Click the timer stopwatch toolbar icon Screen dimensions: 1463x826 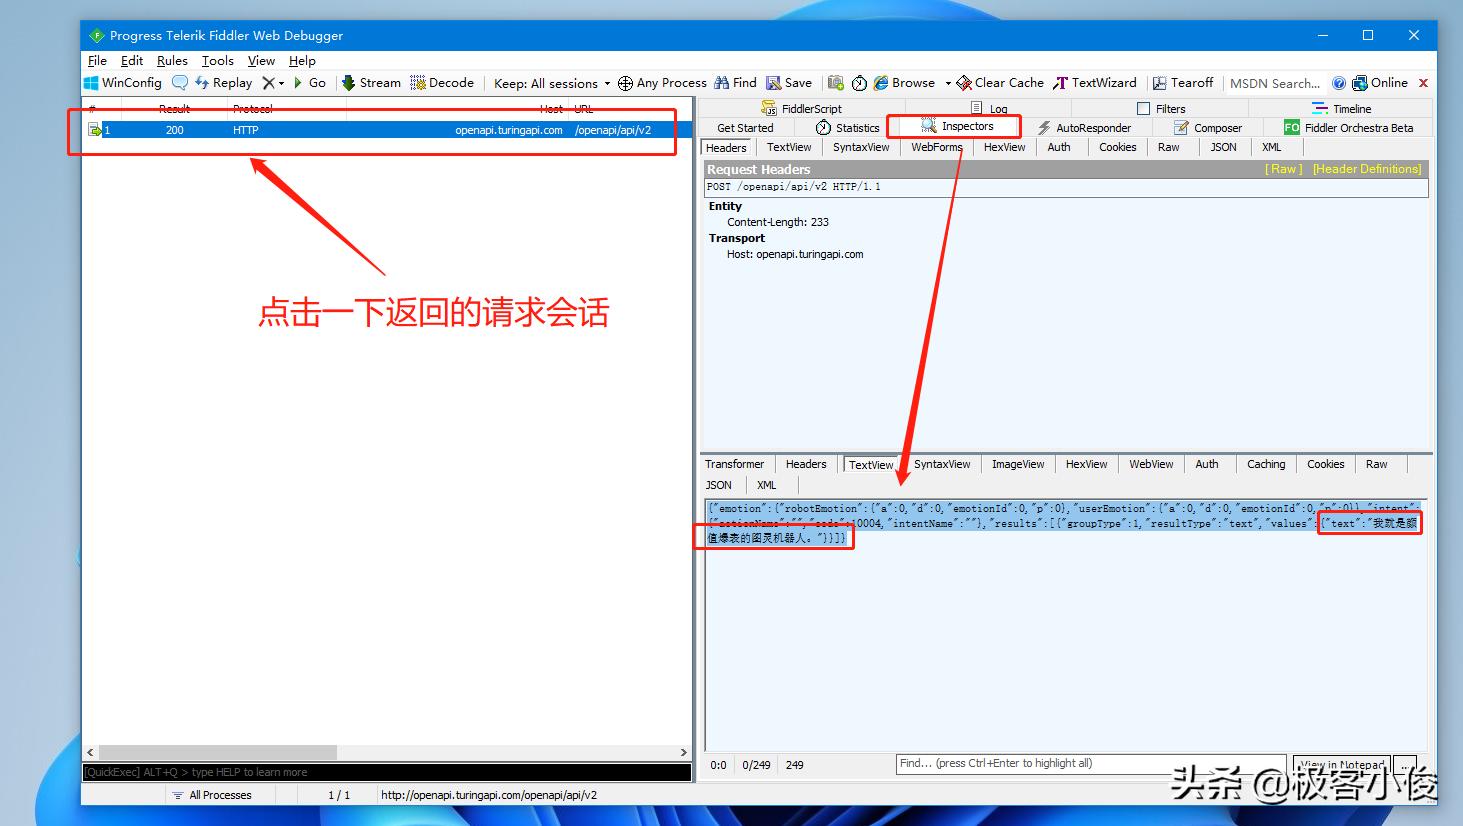(859, 83)
